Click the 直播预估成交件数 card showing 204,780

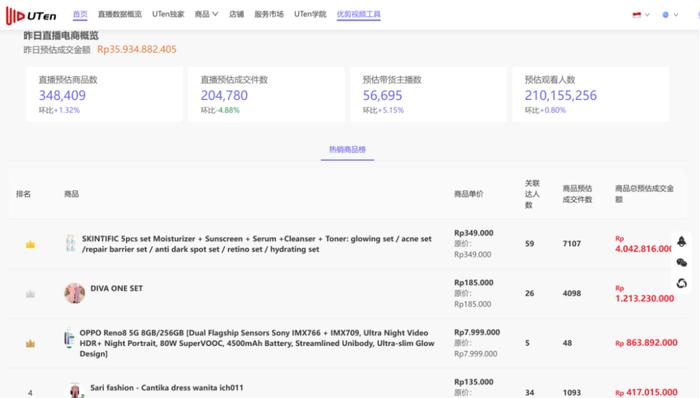(x=267, y=94)
